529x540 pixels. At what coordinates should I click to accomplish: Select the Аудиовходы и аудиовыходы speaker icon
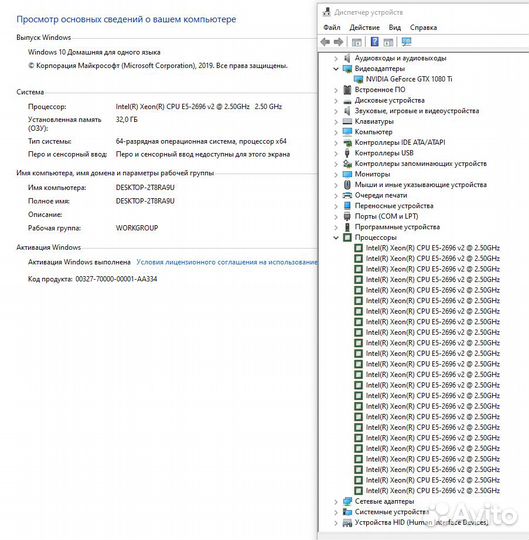(x=347, y=58)
